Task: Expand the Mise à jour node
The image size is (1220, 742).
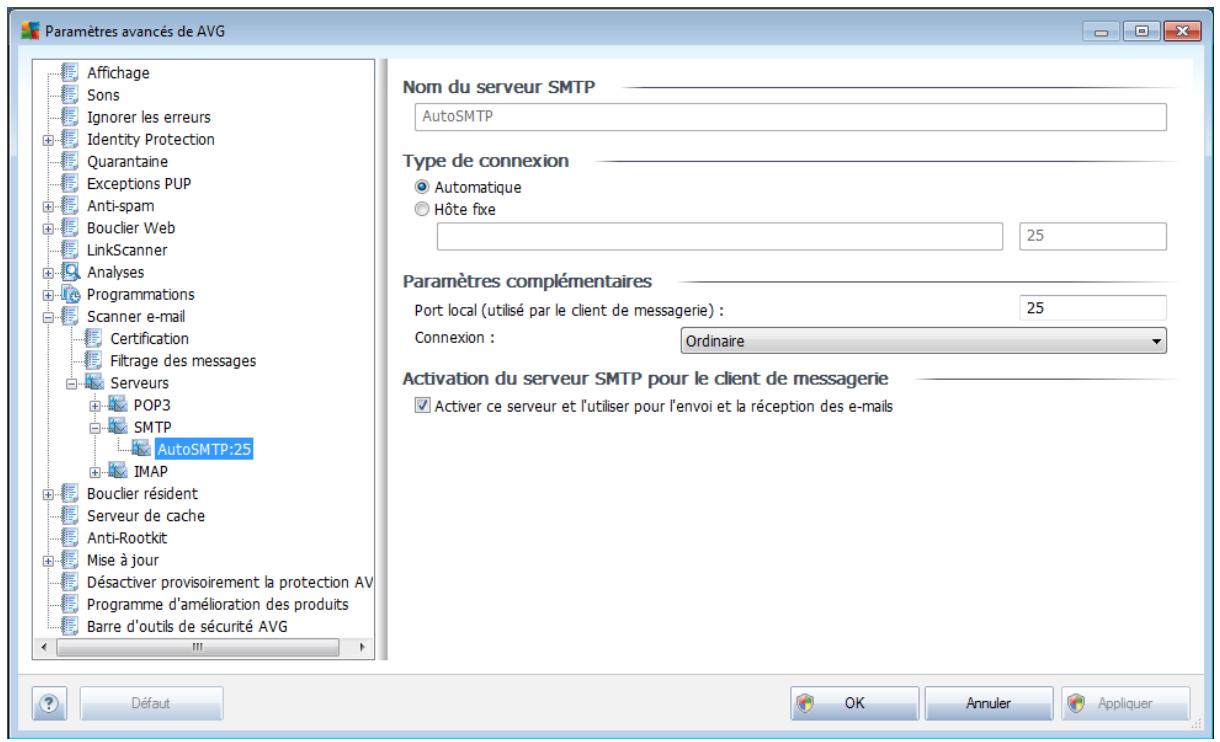Action: [47, 559]
